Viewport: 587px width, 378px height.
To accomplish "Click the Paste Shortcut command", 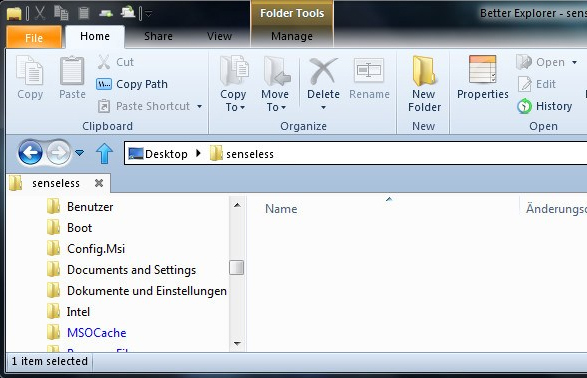I will [144, 106].
